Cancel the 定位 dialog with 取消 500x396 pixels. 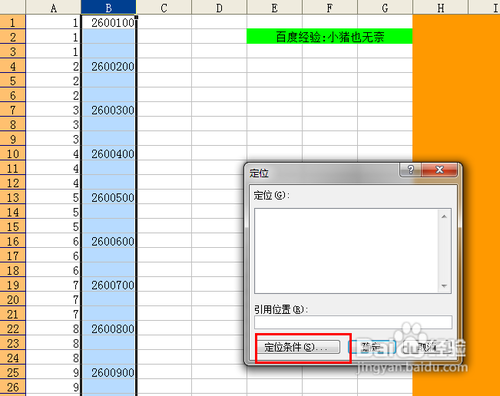[x=427, y=347]
